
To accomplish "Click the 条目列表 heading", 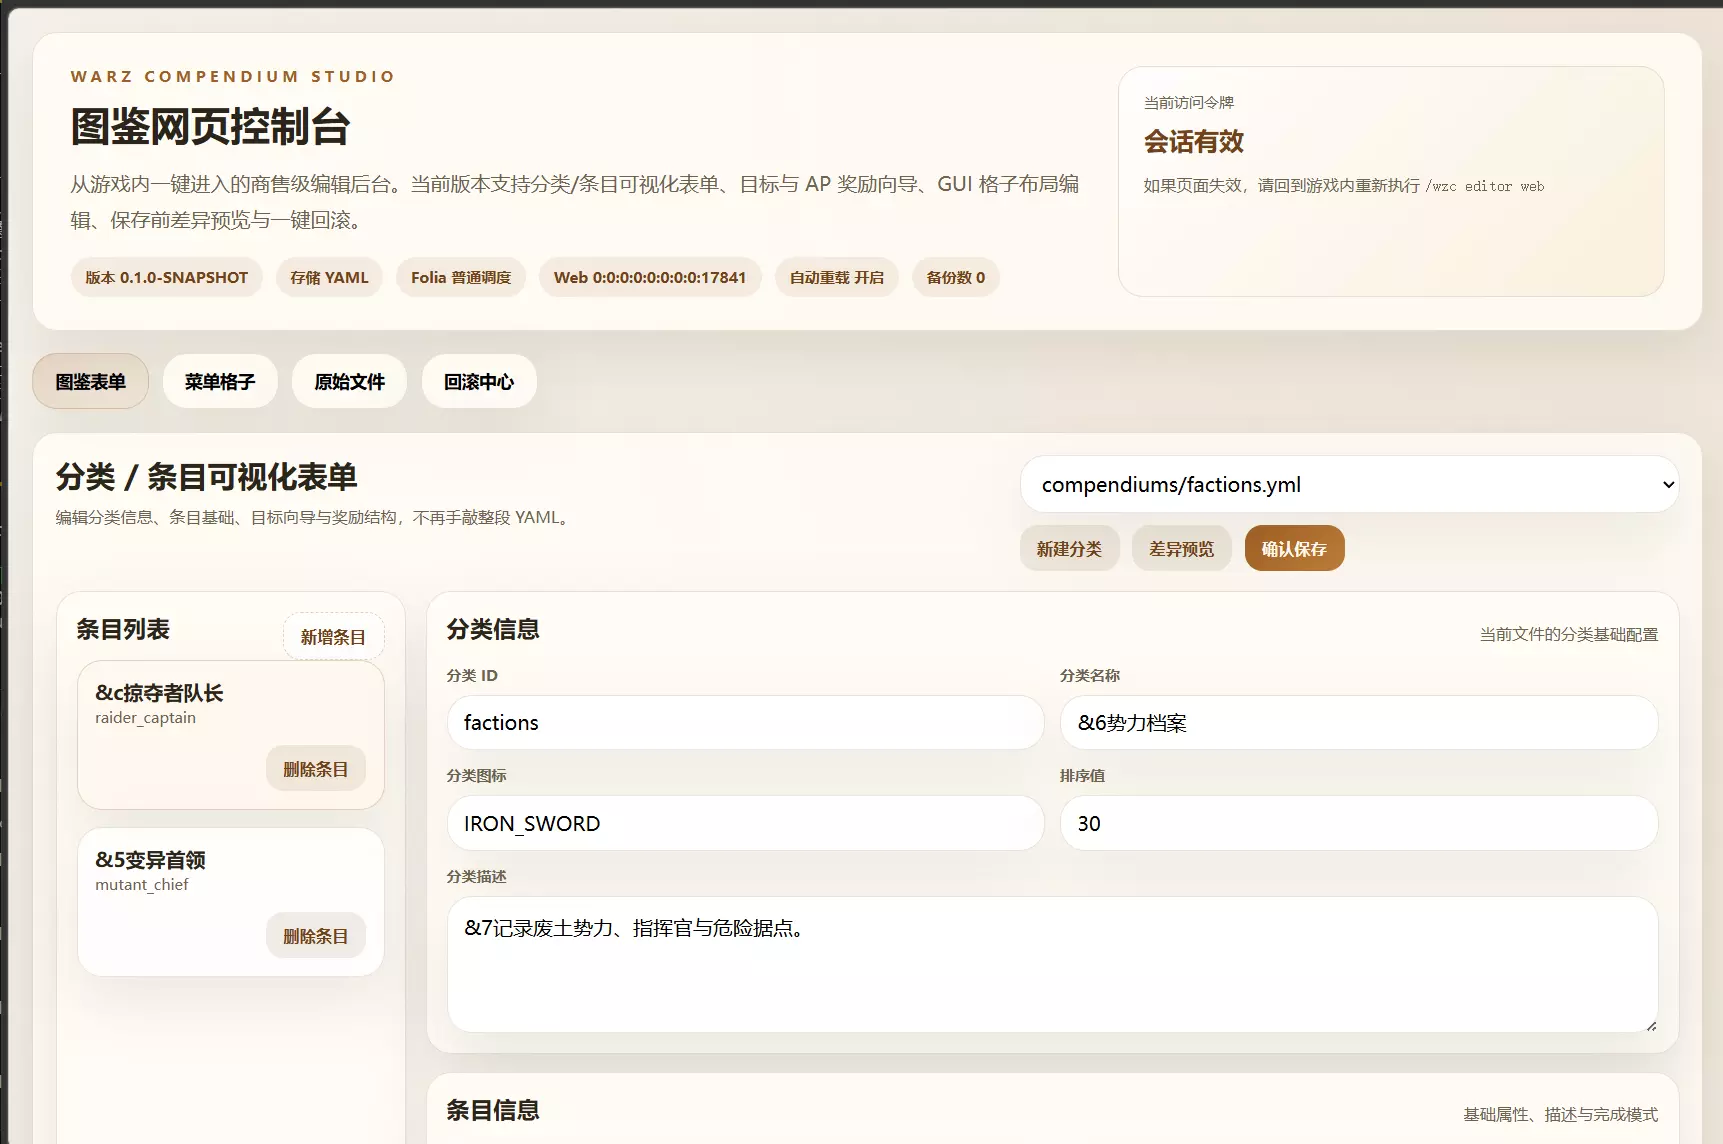I will tap(123, 629).
